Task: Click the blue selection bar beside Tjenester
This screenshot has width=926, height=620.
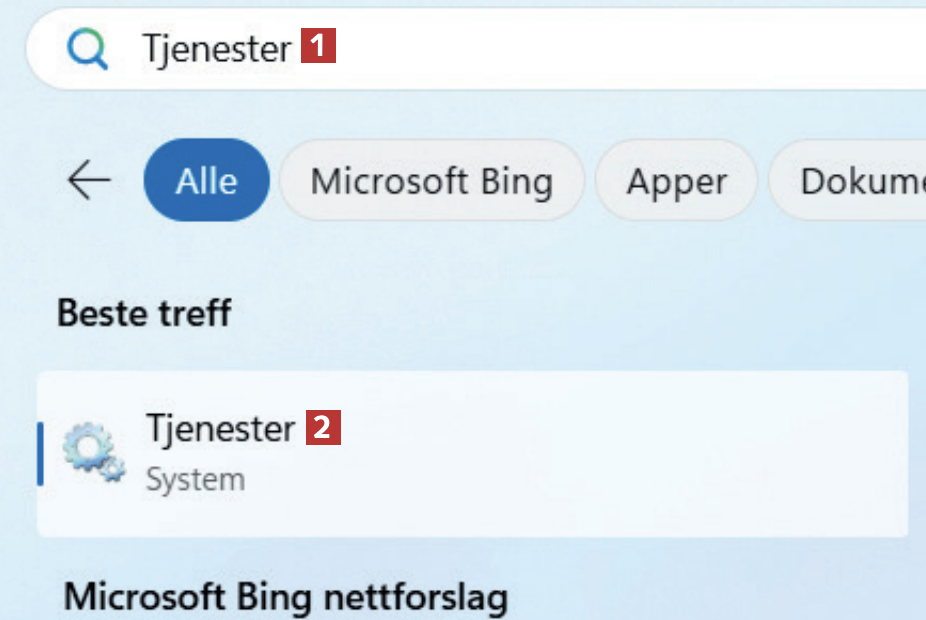Action: click(x=41, y=453)
